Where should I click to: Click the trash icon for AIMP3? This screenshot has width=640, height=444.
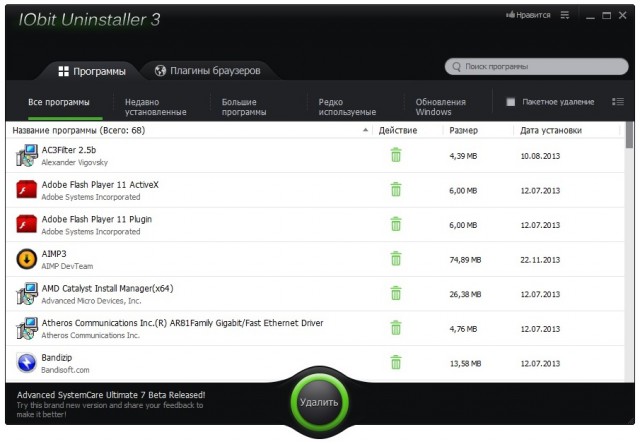[396, 259]
